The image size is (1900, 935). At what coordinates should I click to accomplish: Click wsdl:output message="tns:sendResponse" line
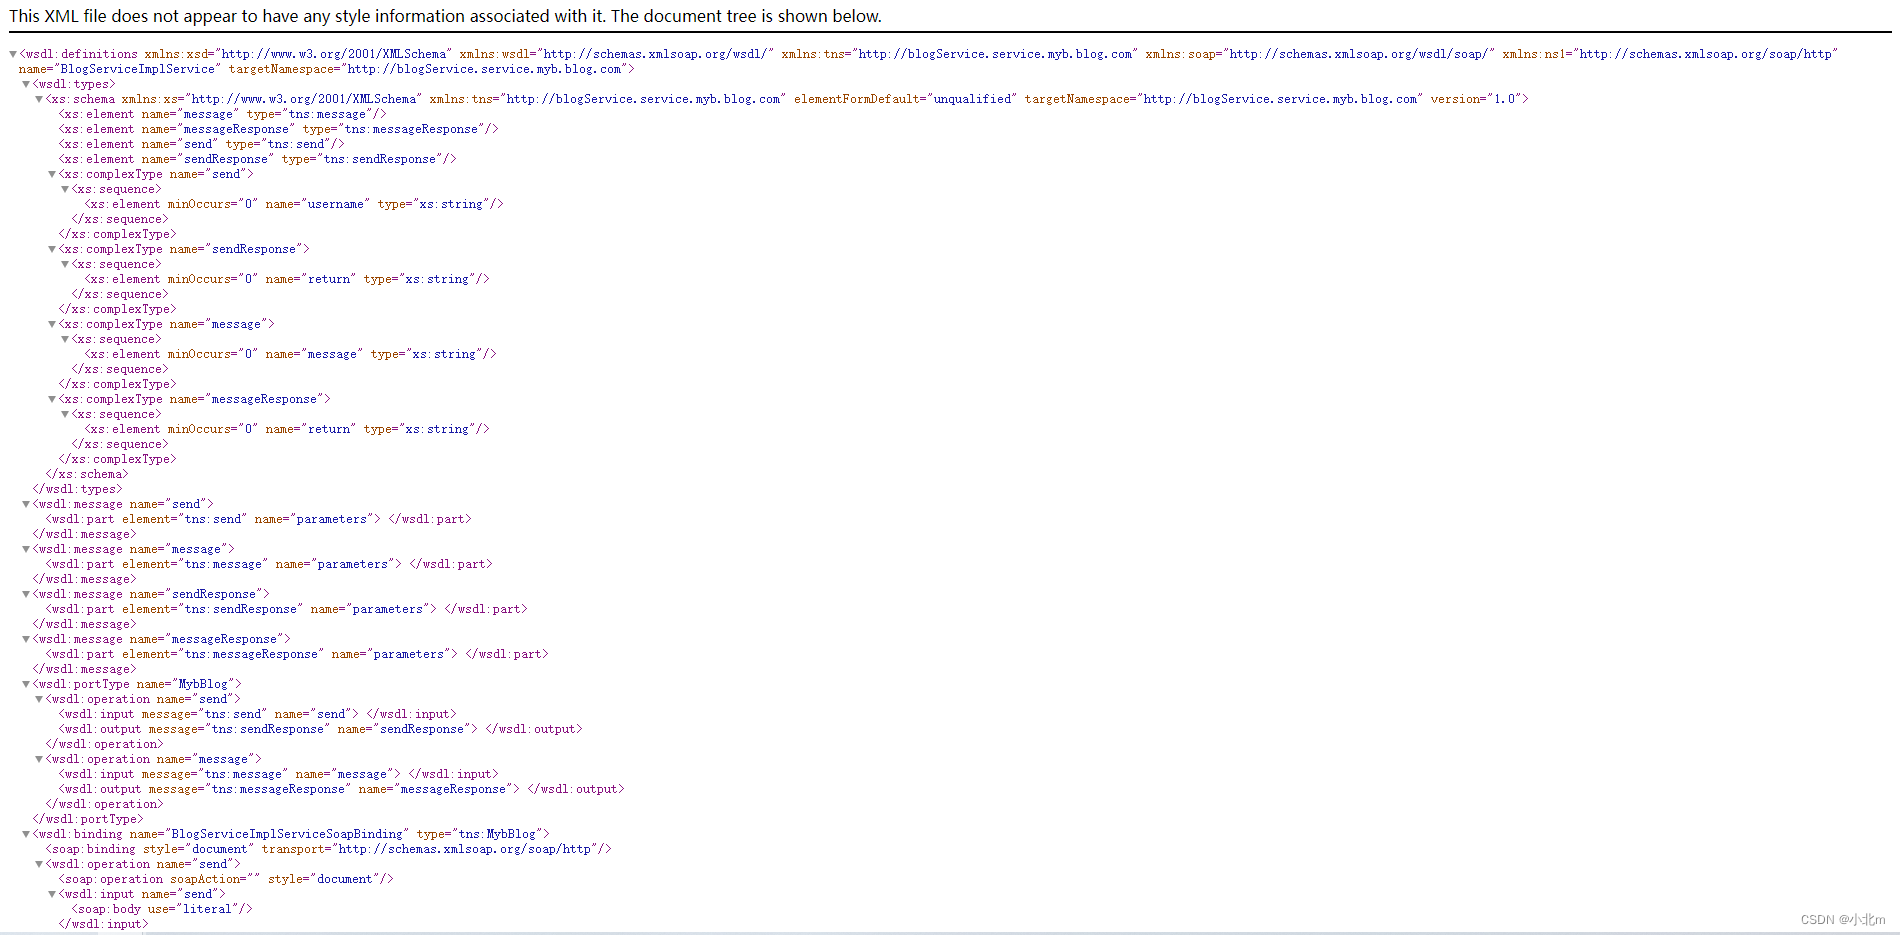pyautogui.click(x=320, y=729)
